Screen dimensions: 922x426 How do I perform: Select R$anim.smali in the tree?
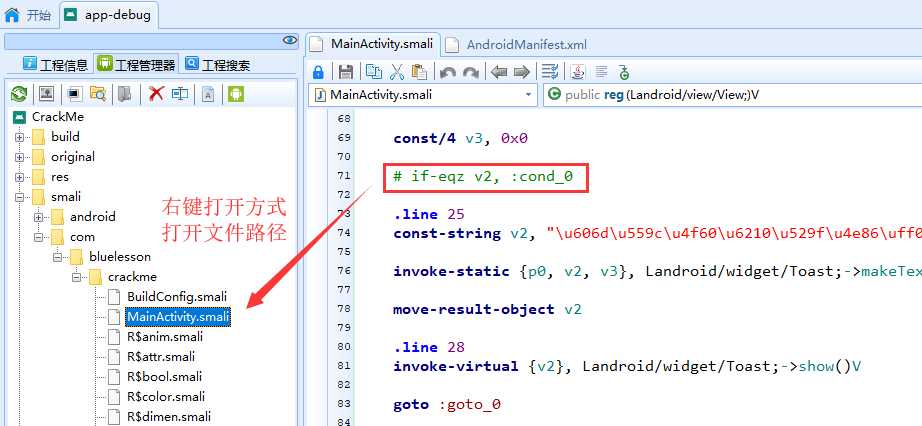point(165,337)
